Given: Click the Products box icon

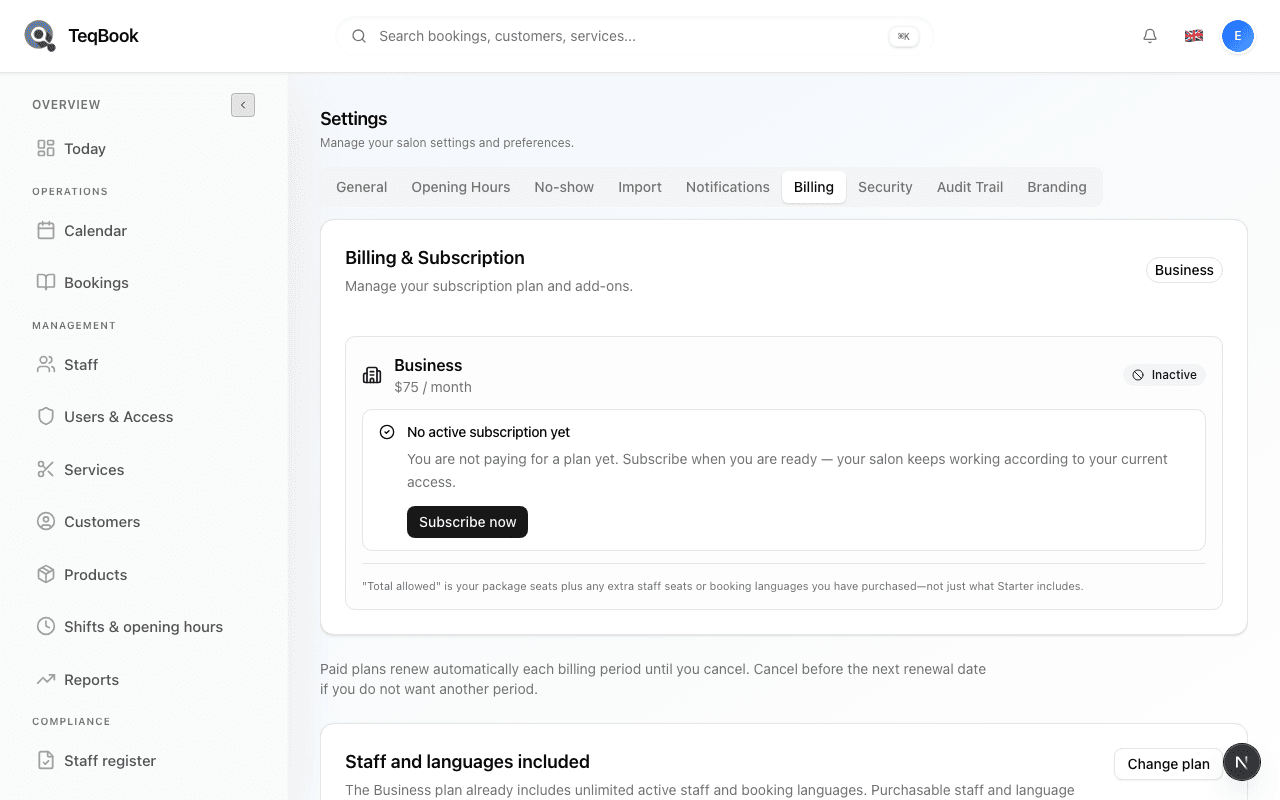Looking at the screenshot, I should click(46, 575).
